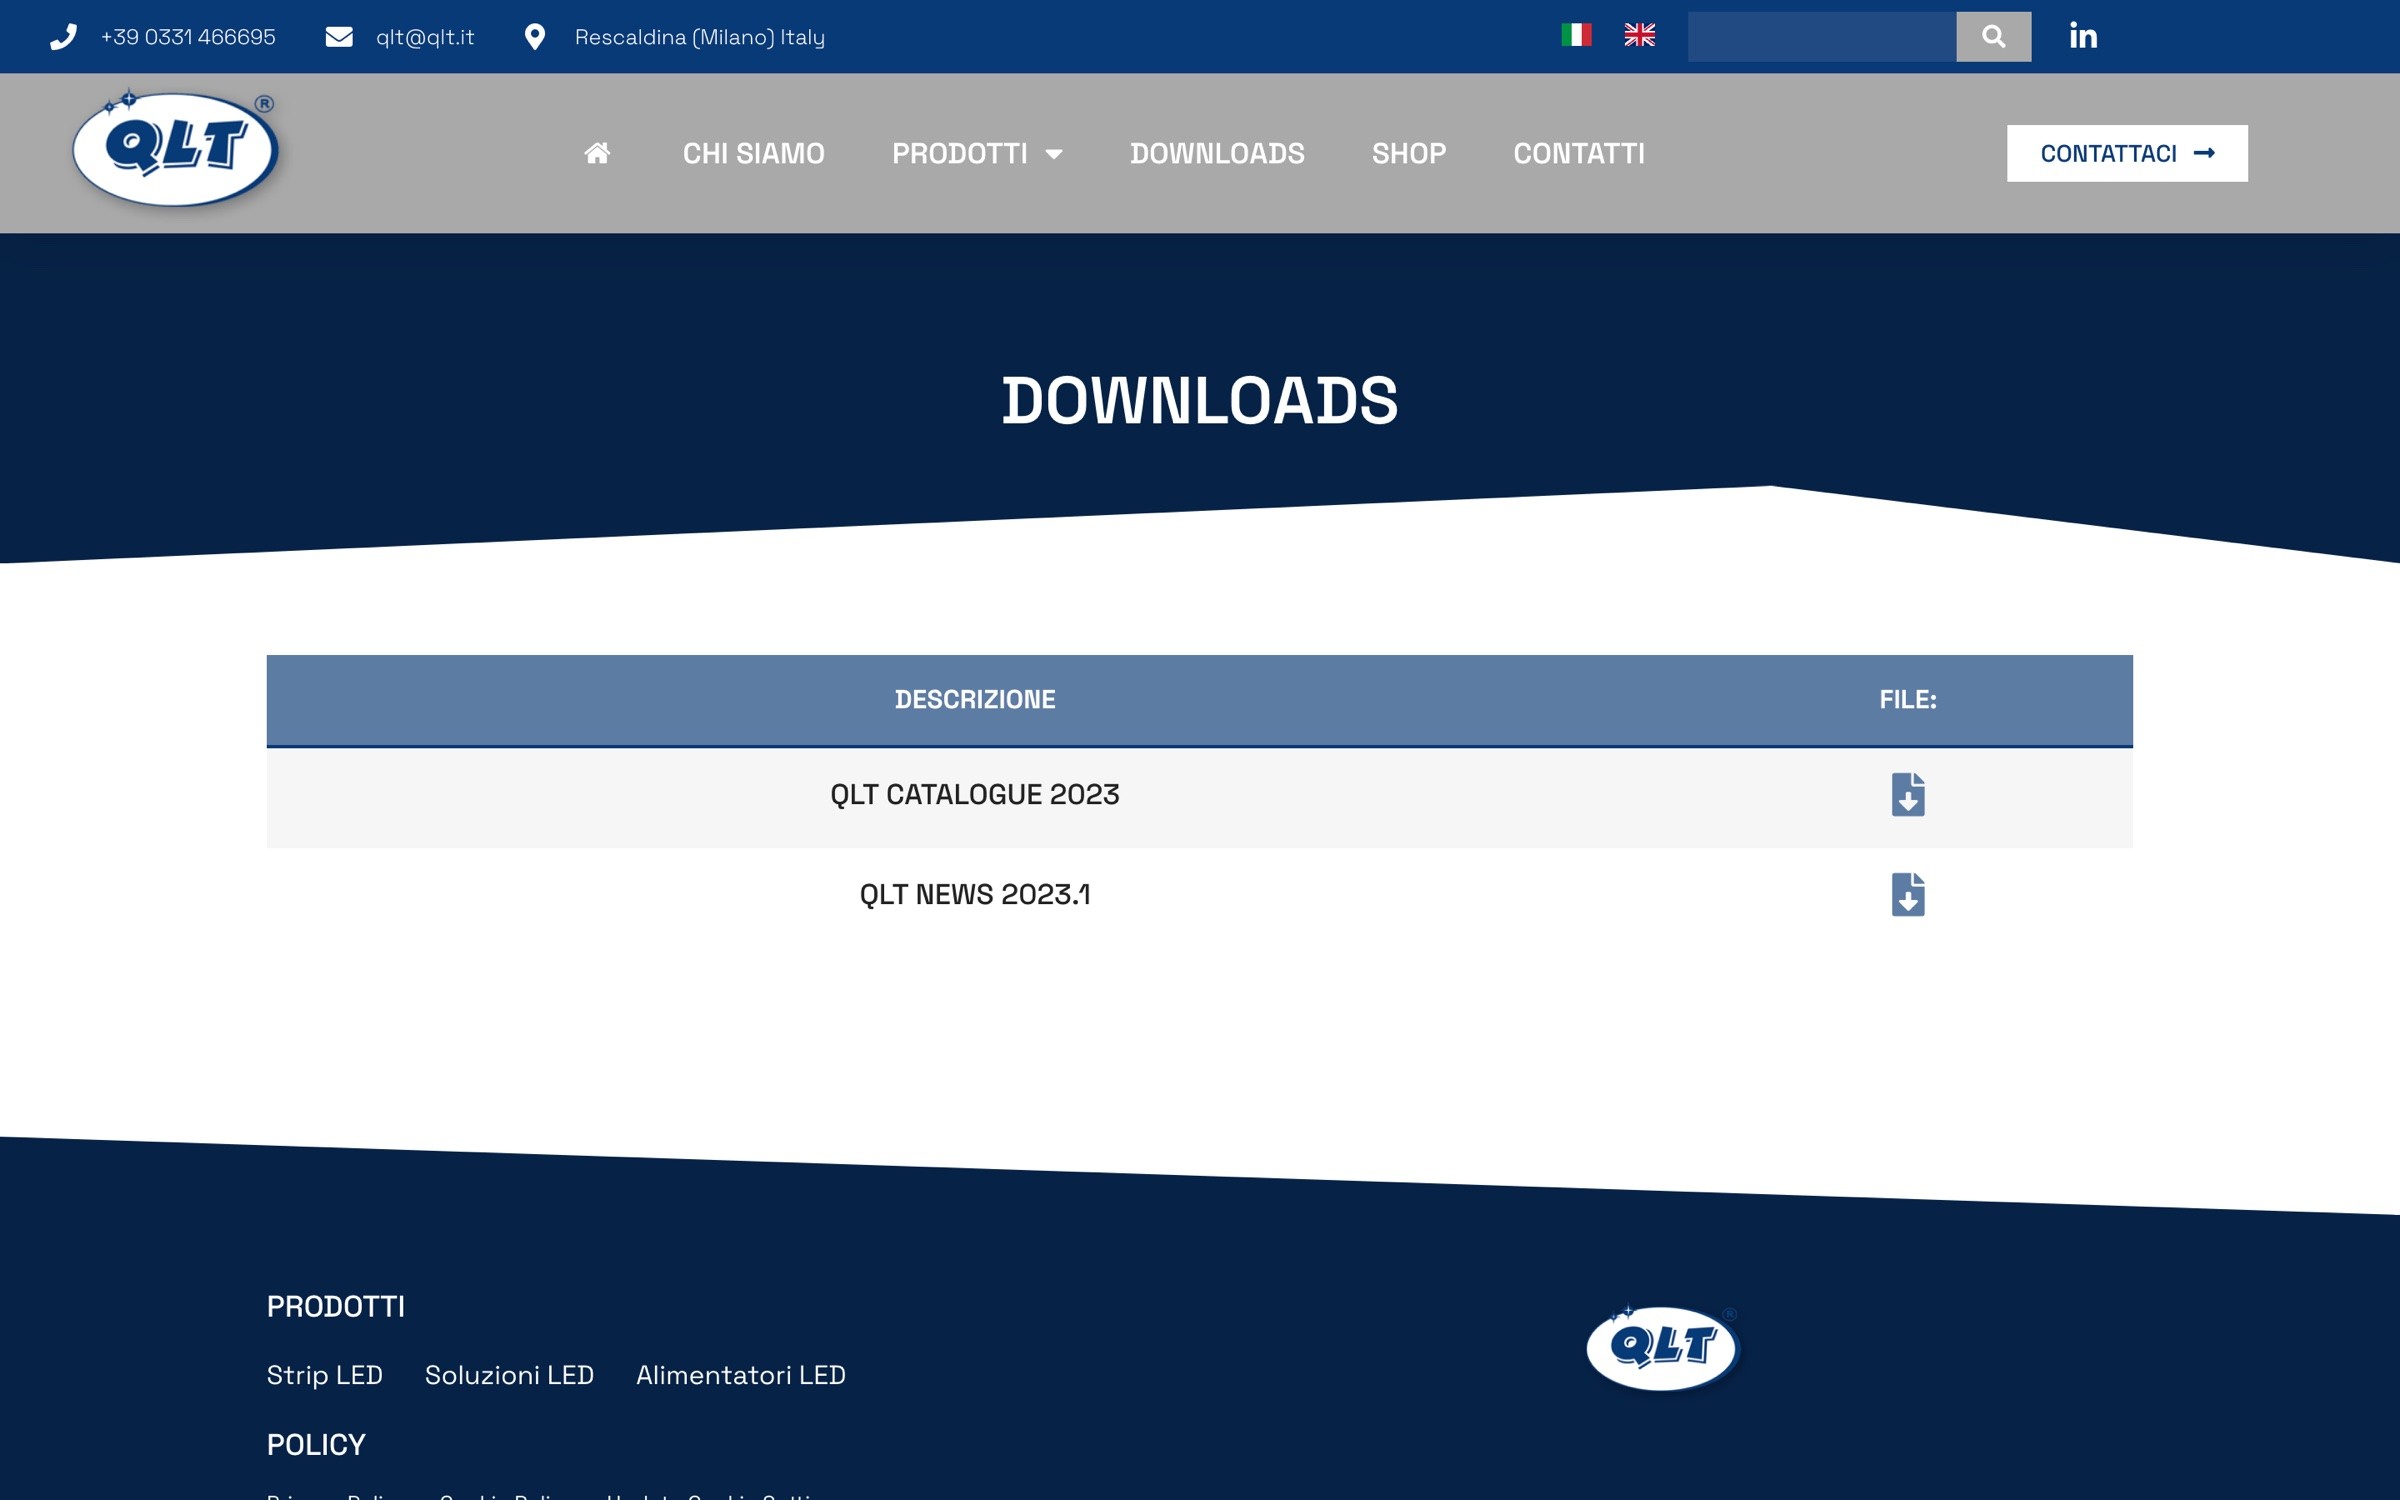Click the map pin location icon
Screen dimensions: 2400x1500
click(535, 37)
